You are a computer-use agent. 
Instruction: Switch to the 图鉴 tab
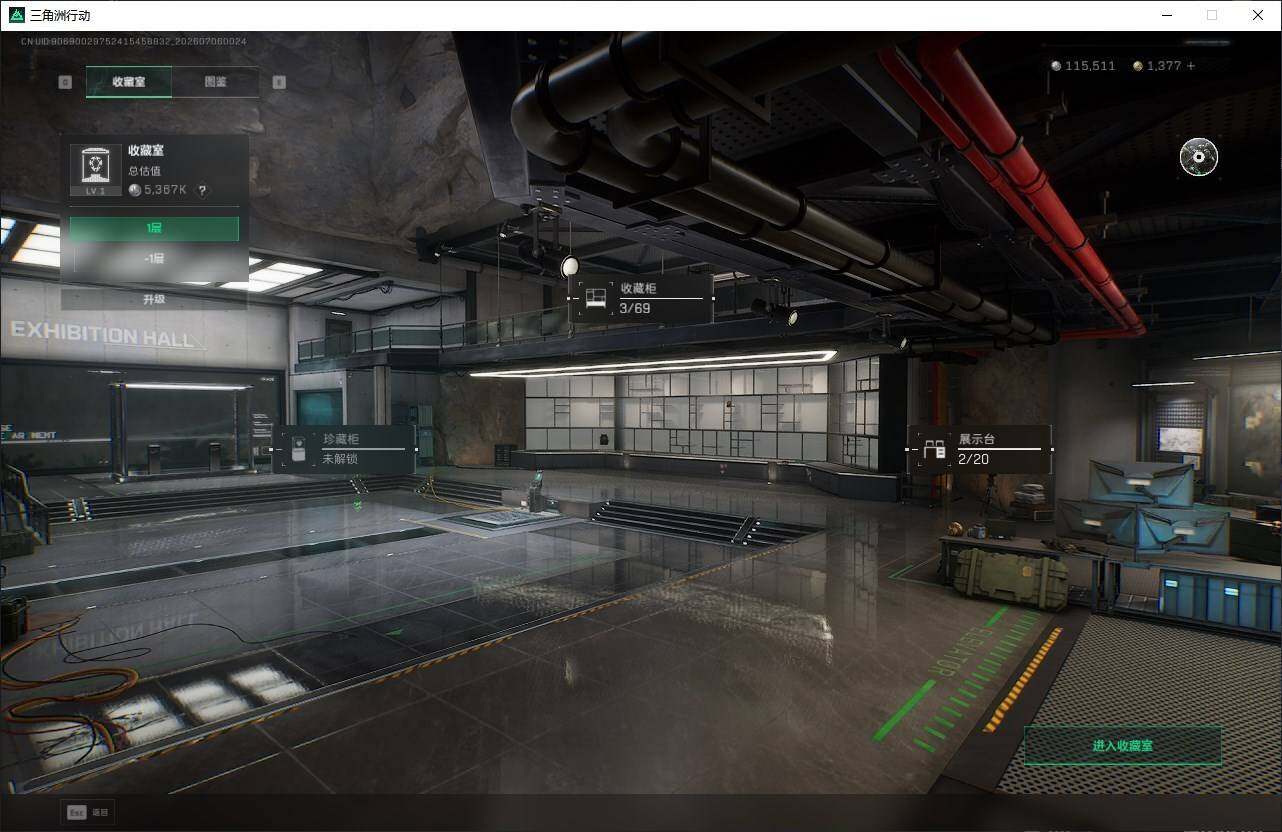tap(215, 82)
